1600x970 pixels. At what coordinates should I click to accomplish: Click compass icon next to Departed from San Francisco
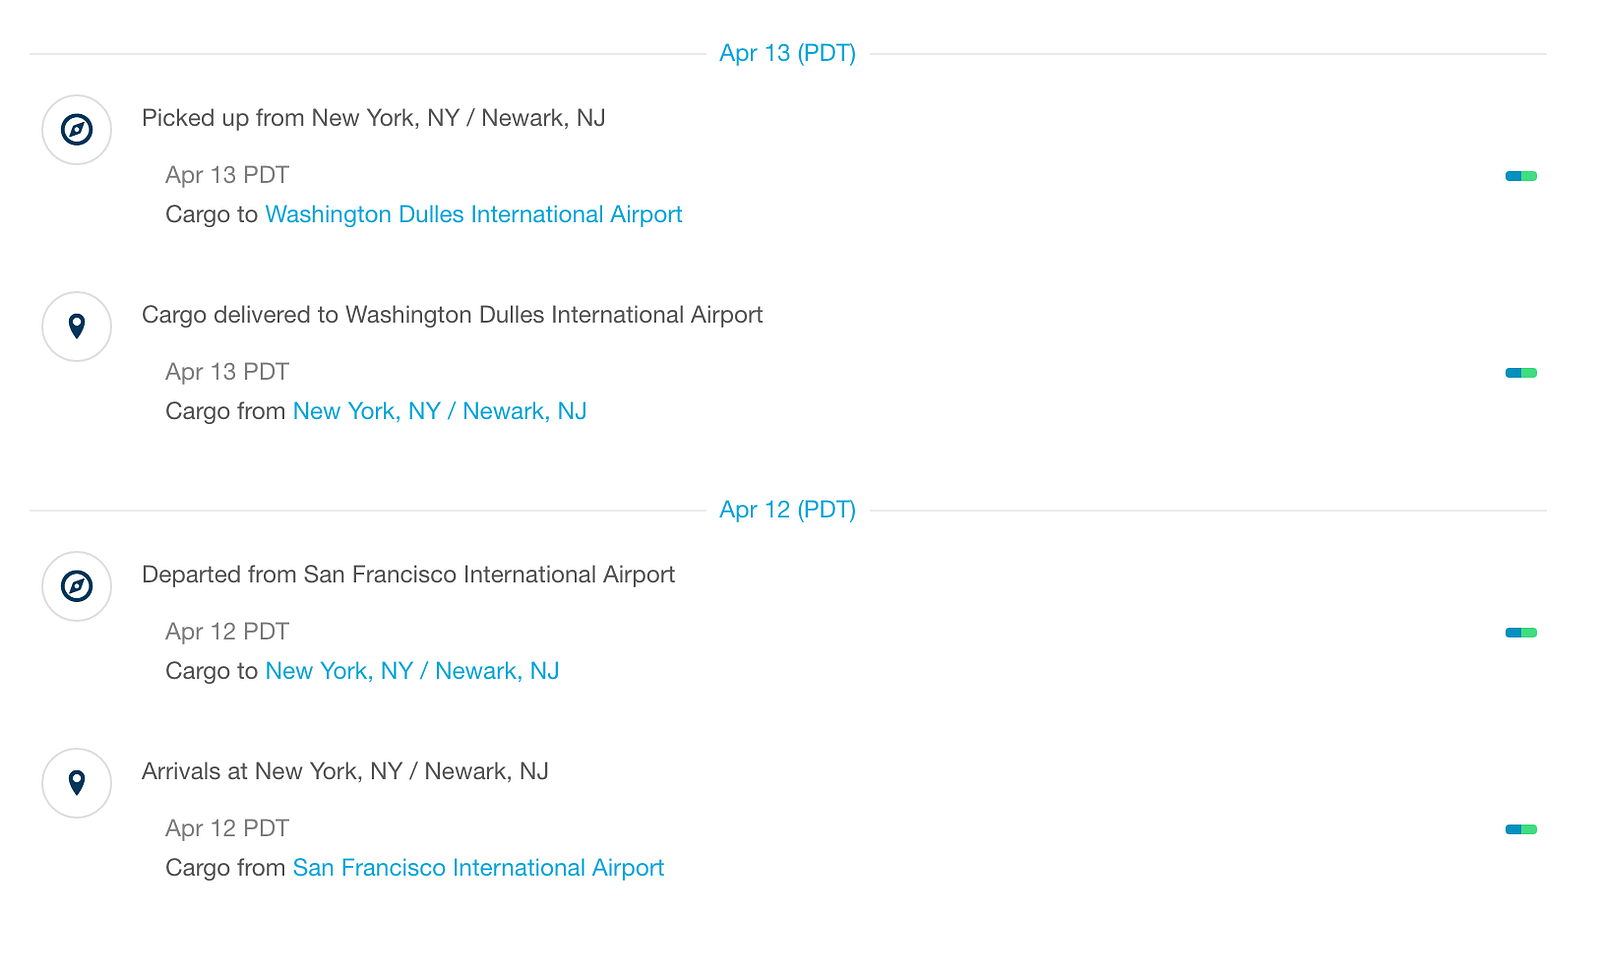(77, 586)
